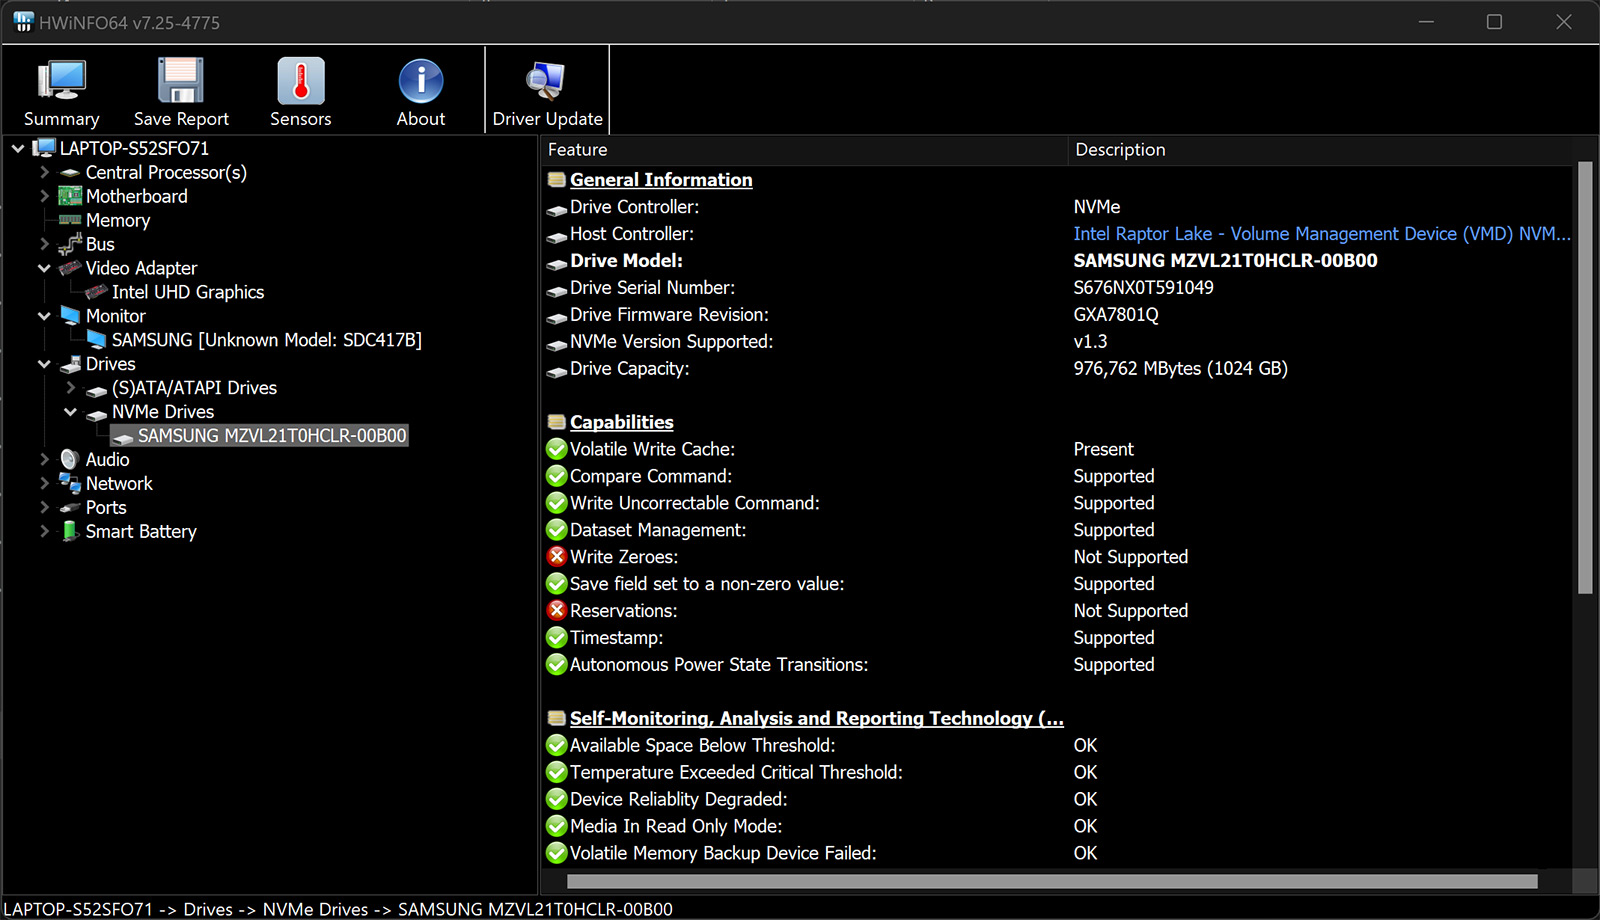1600x920 pixels.
Task: Select Temperature Exceeded Critical Threshold row
Action: [x=1056, y=772]
